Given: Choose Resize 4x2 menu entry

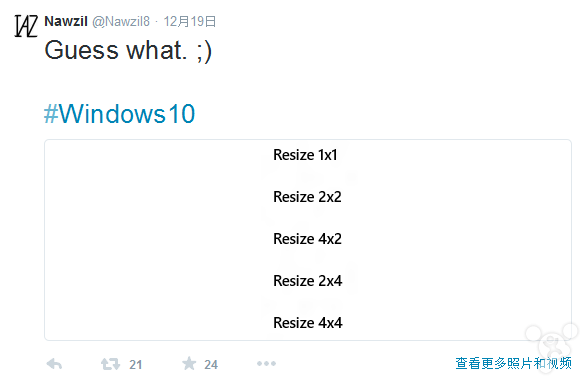Looking at the screenshot, I should [307, 238].
